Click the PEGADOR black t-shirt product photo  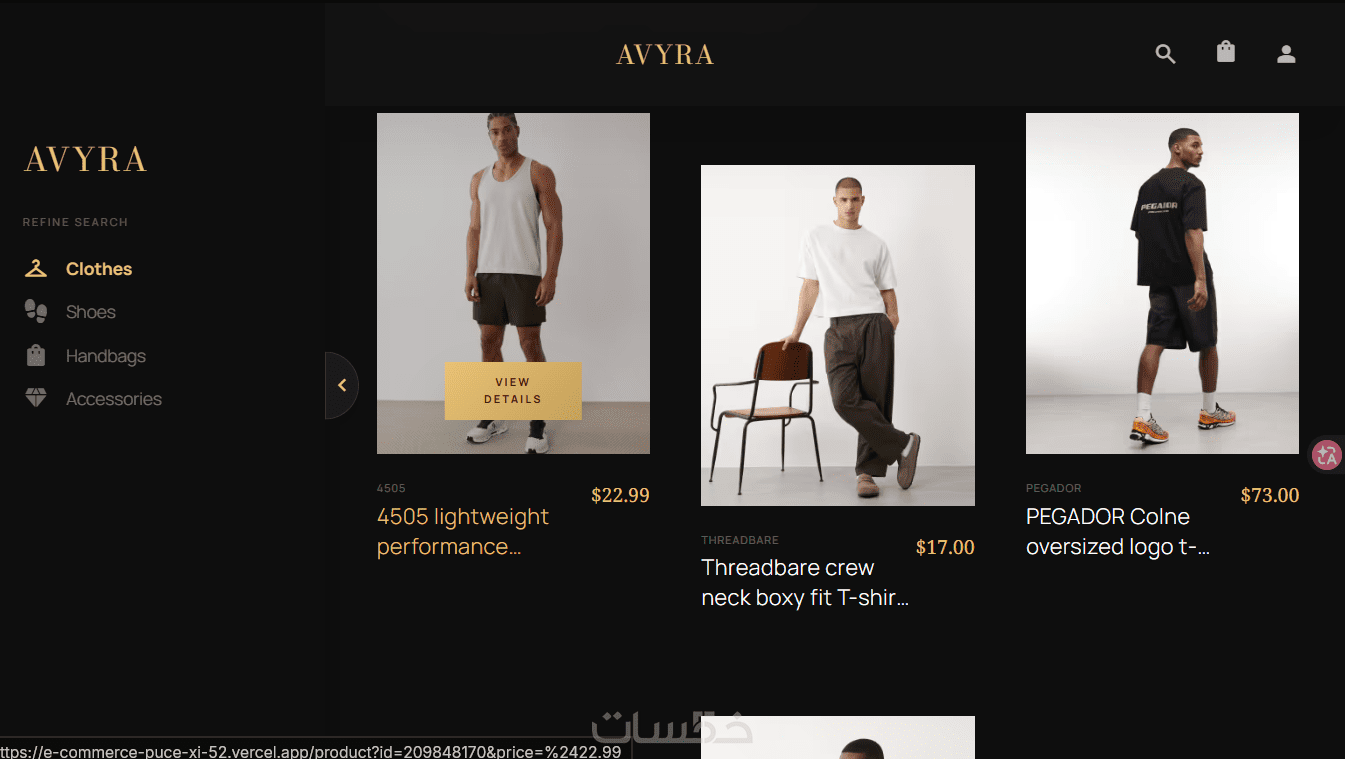click(x=1162, y=283)
